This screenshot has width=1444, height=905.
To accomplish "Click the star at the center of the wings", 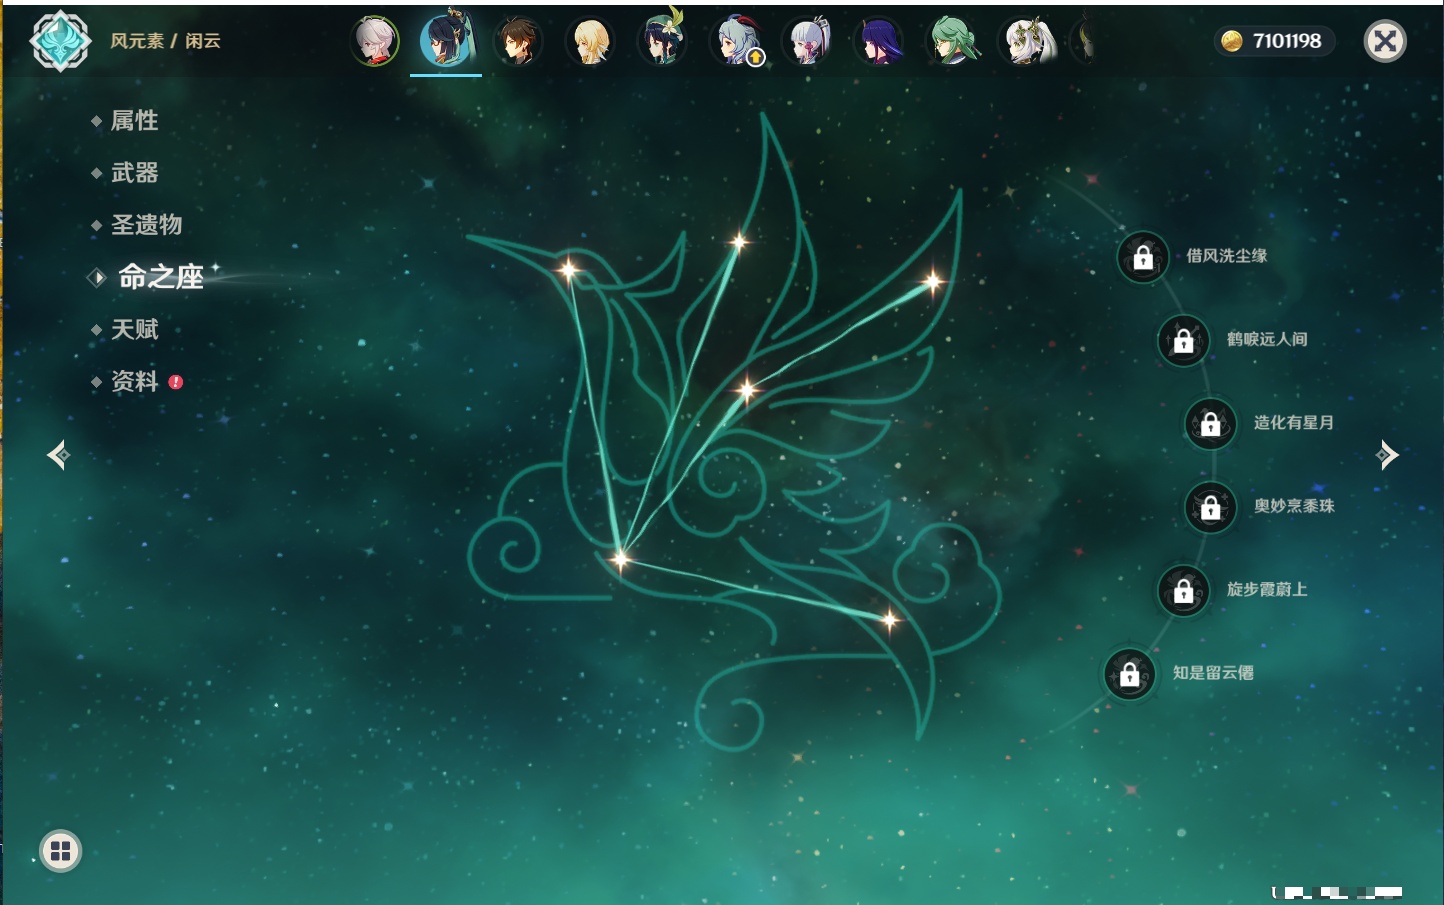I will (x=746, y=390).
